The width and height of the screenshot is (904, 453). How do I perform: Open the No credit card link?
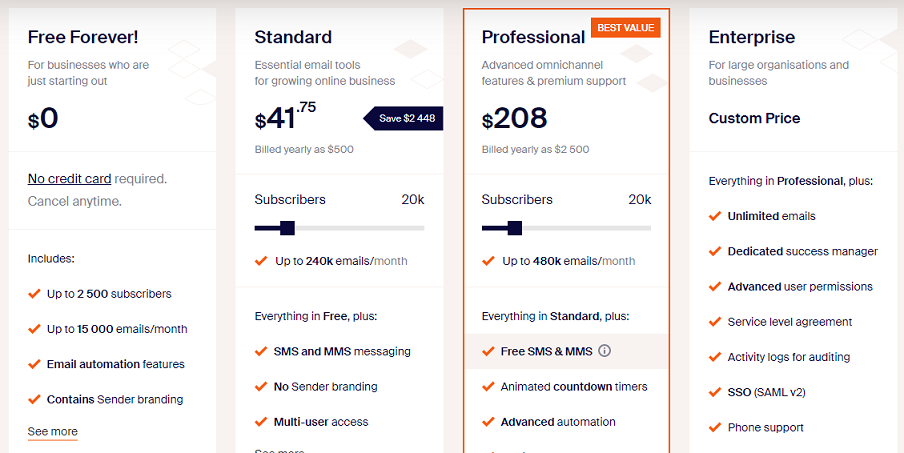[x=69, y=179]
